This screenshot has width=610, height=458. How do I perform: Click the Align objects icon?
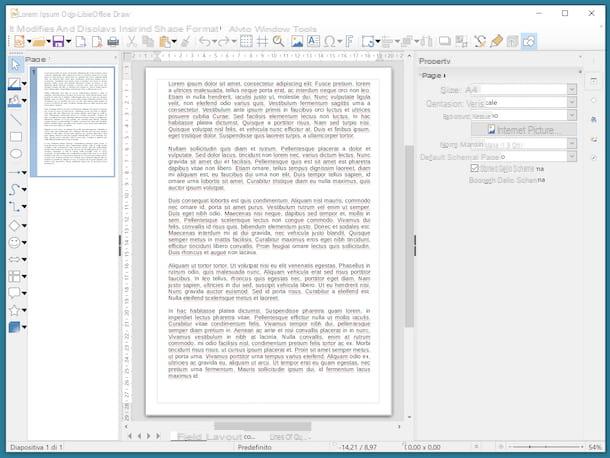387,41
